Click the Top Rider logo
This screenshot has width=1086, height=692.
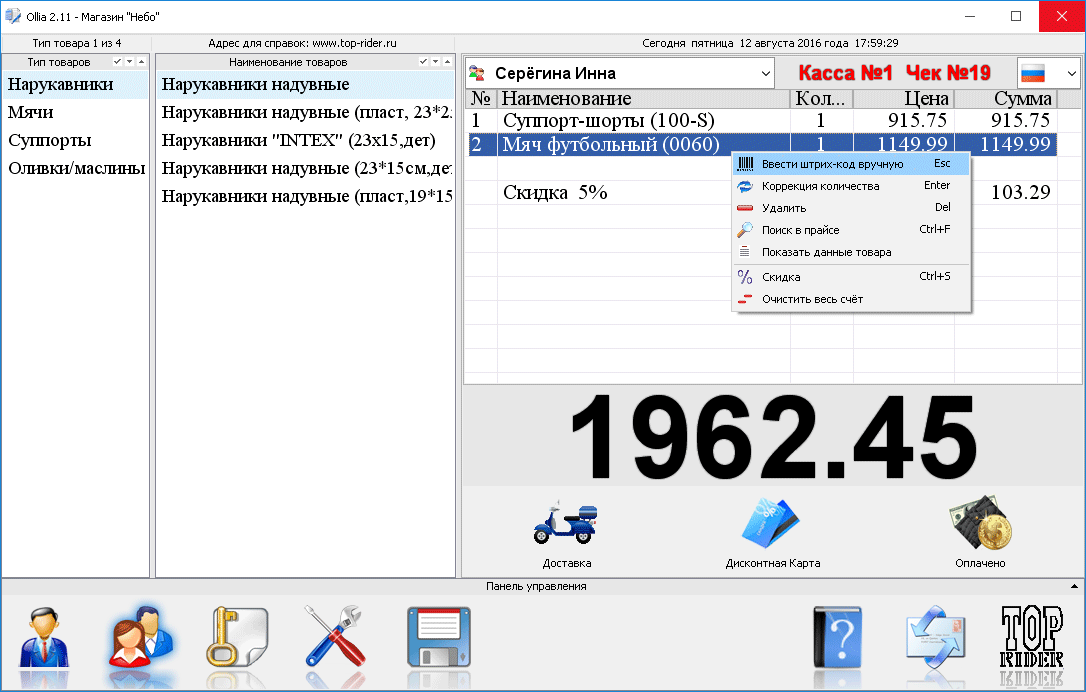tap(1031, 637)
